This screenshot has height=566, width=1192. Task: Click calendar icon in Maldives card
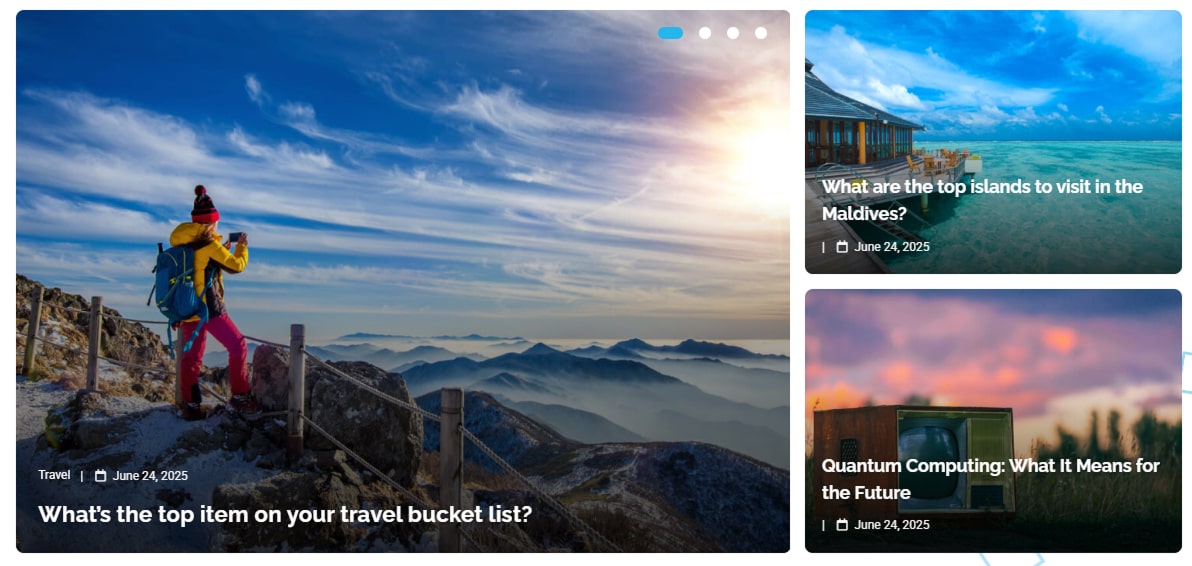click(842, 246)
